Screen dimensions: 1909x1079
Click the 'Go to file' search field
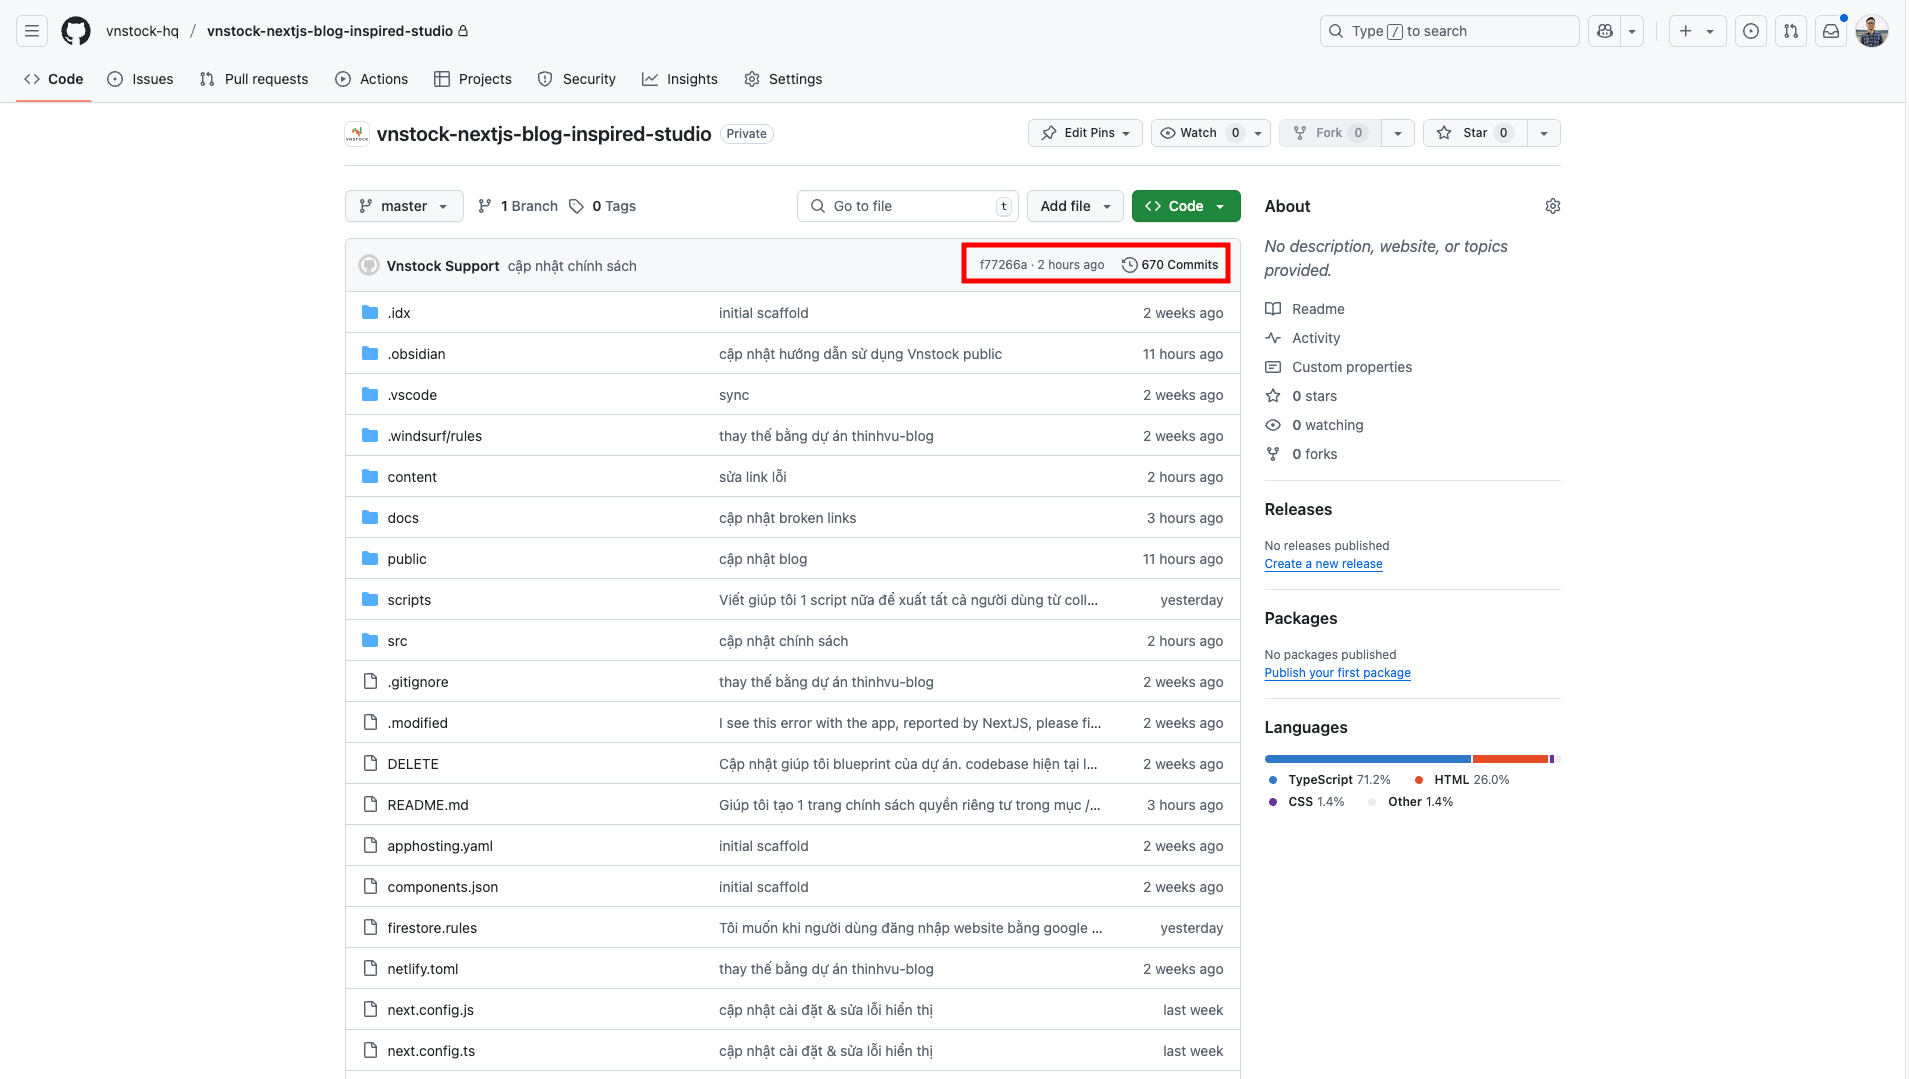coord(907,206)
